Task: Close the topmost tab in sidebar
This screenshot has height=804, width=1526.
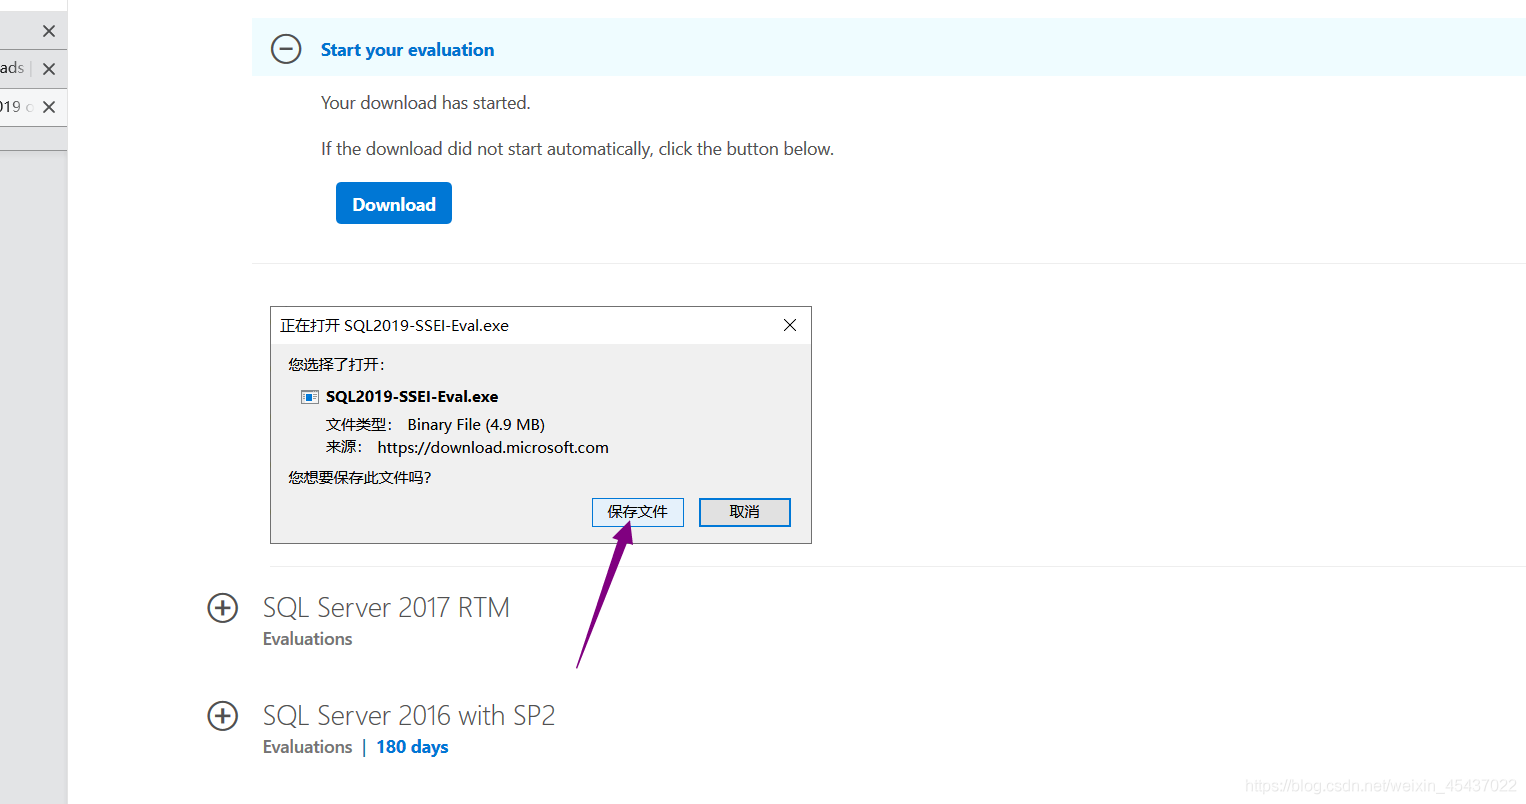Action: tap(49, 31)
